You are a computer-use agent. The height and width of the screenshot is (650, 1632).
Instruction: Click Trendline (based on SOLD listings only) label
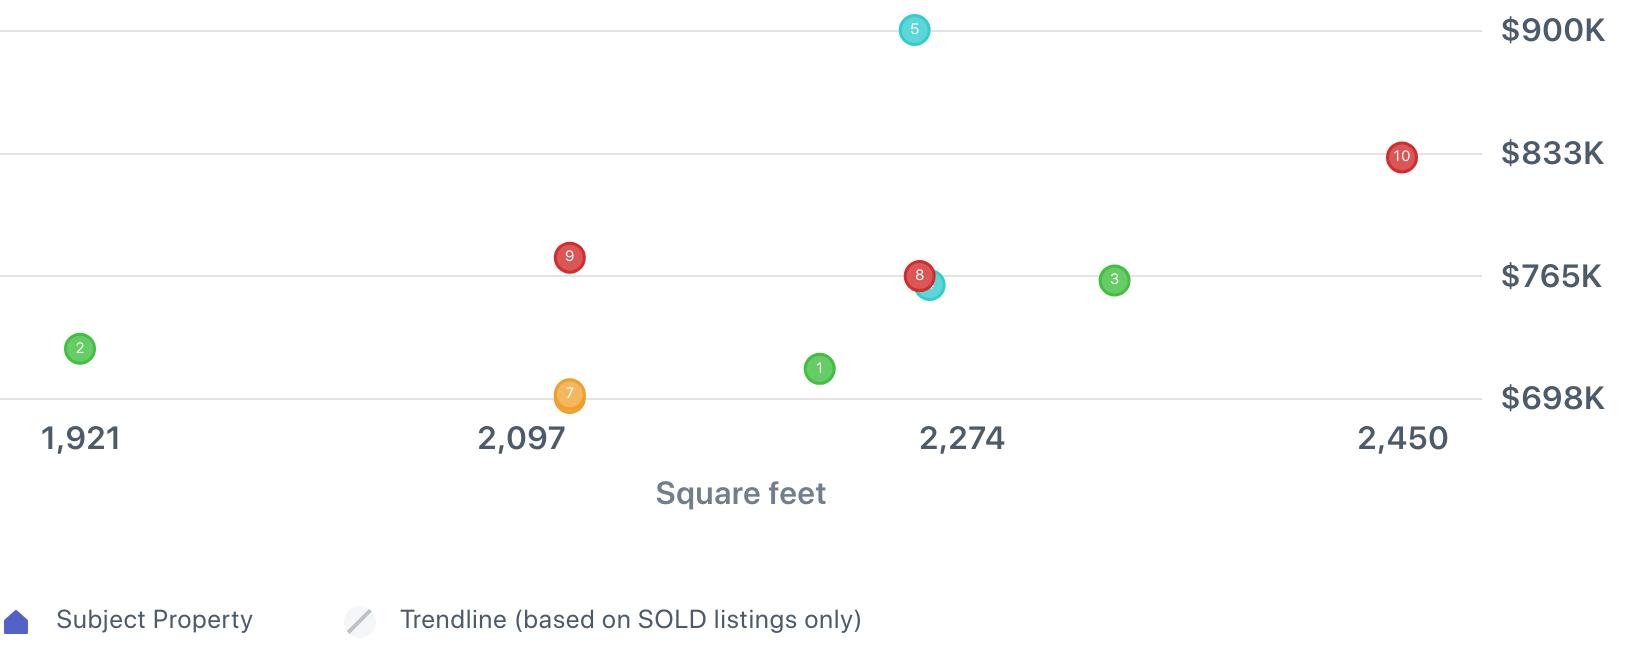click(x=630, y=620)
